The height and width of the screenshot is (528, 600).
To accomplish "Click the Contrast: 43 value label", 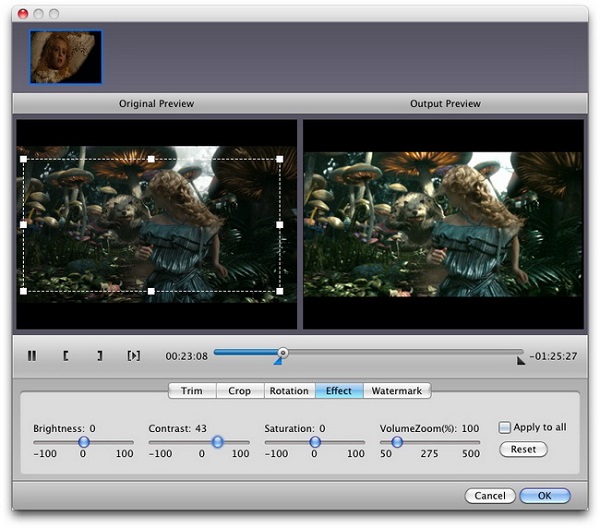I will [x=178, y=428].
